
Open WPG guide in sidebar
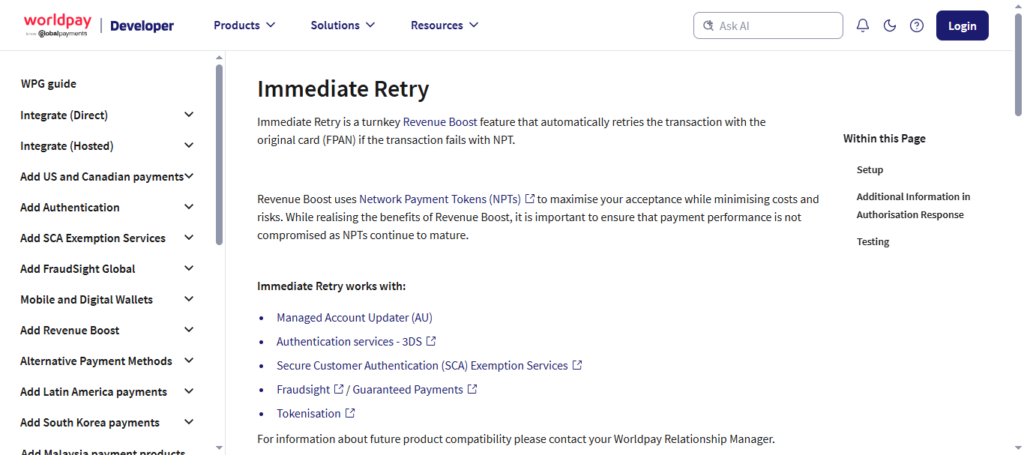48,84
